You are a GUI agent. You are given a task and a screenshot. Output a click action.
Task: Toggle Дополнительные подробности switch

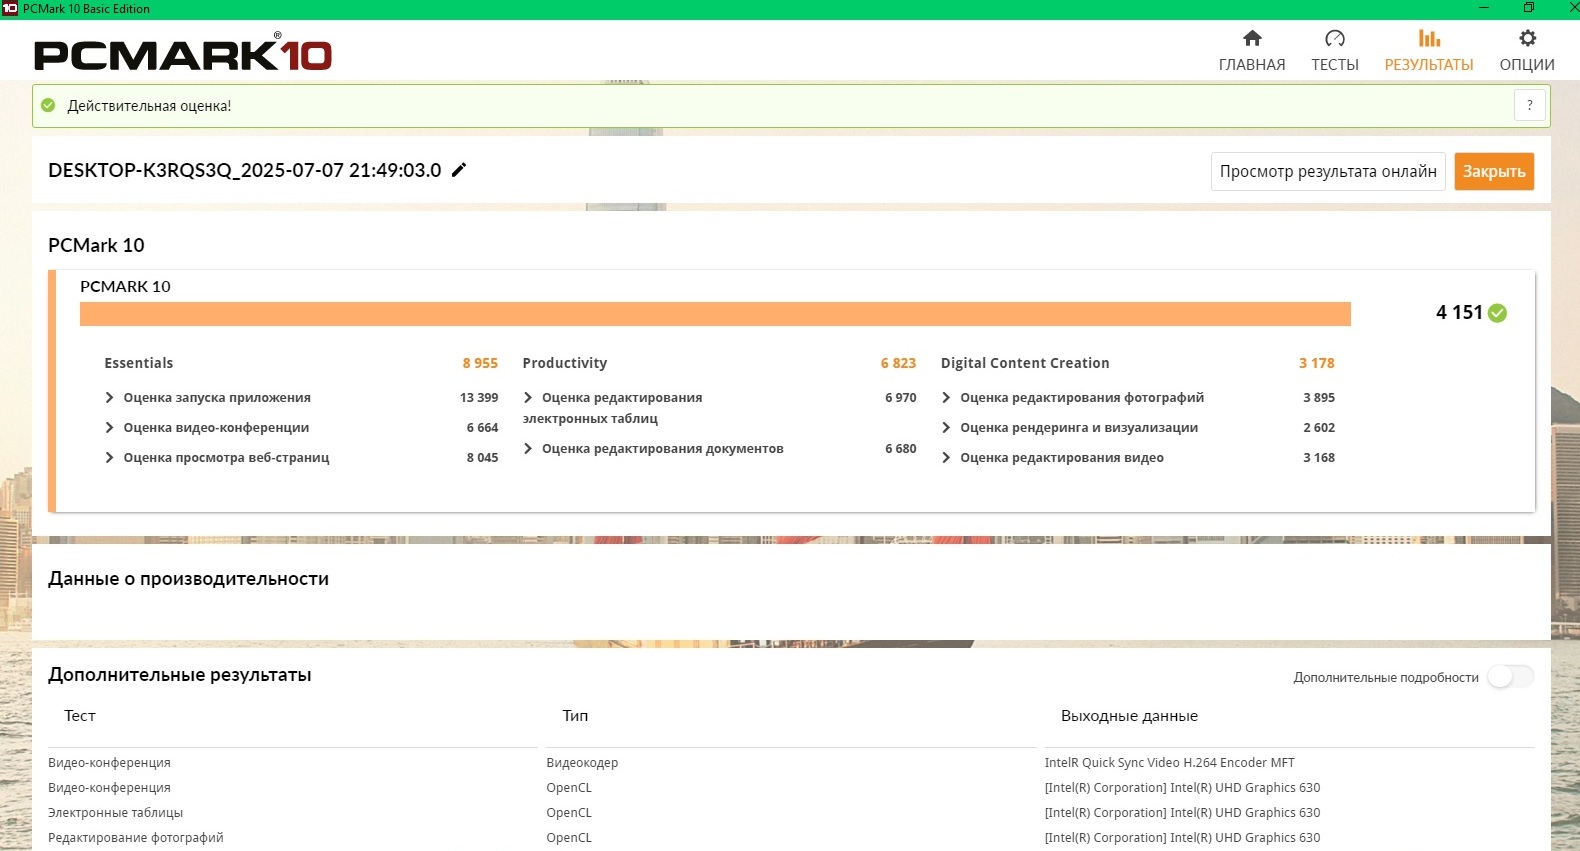point(1510,677)
